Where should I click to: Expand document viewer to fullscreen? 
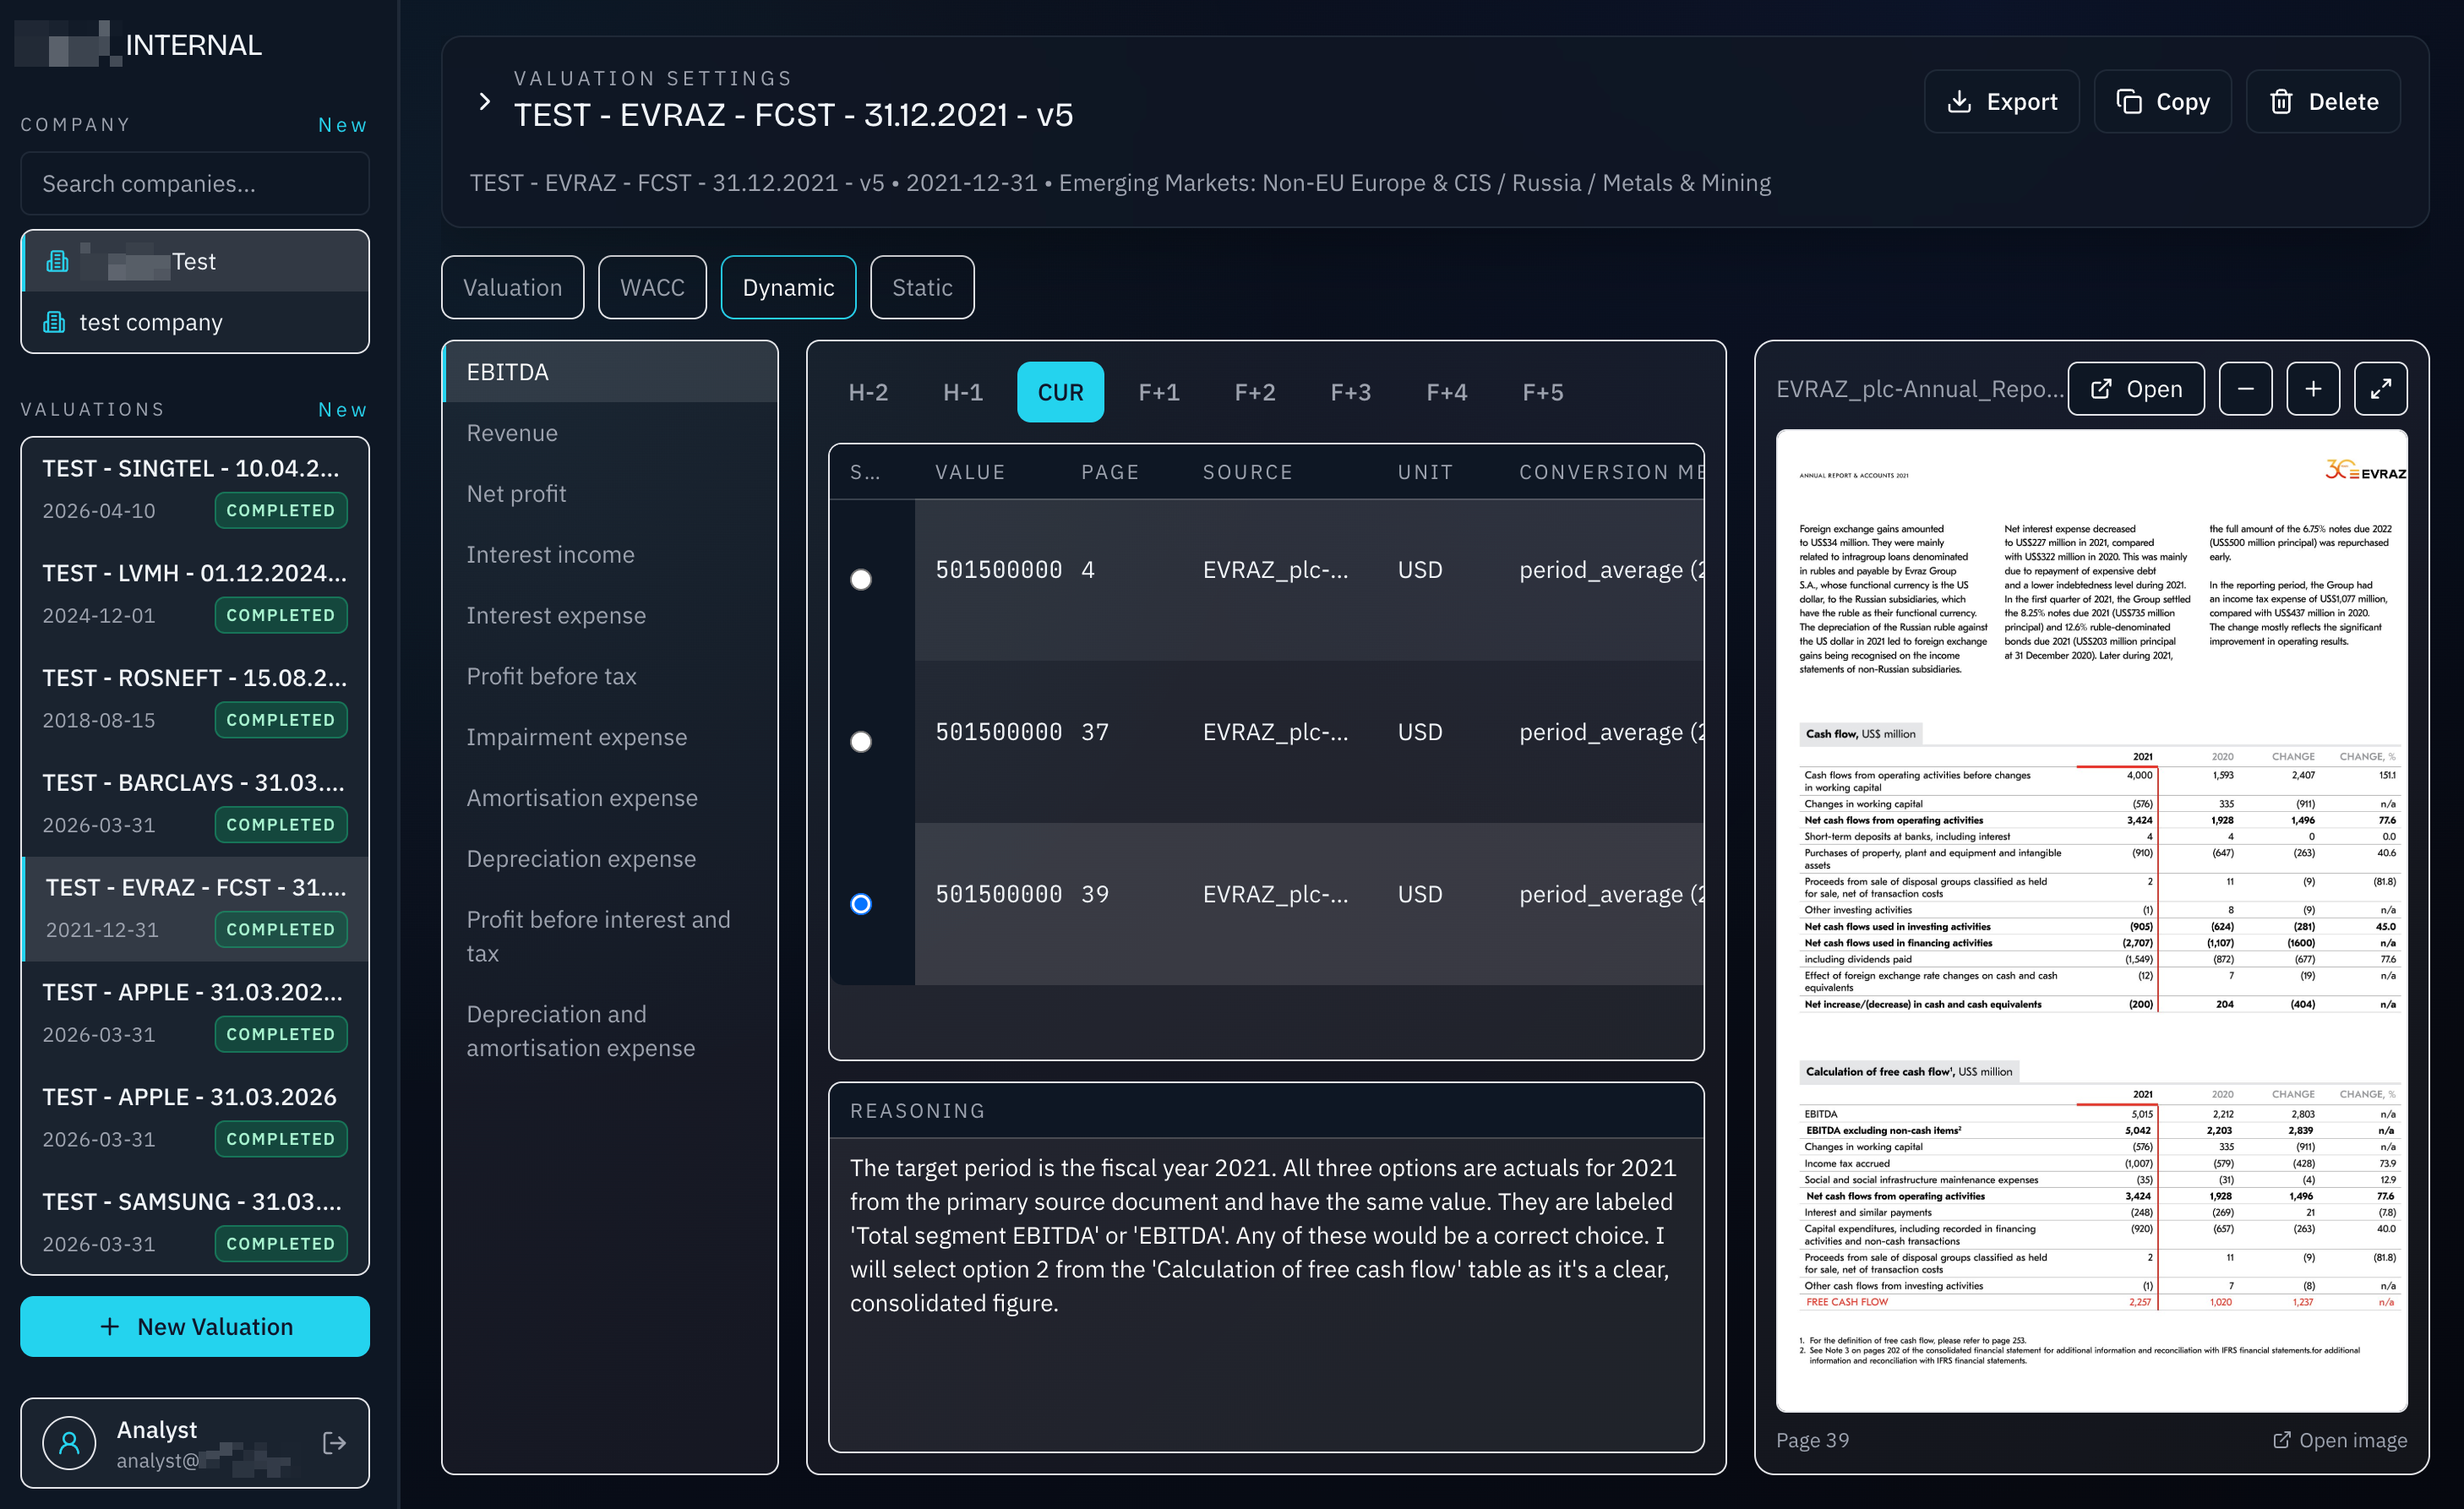point(2380,389)
